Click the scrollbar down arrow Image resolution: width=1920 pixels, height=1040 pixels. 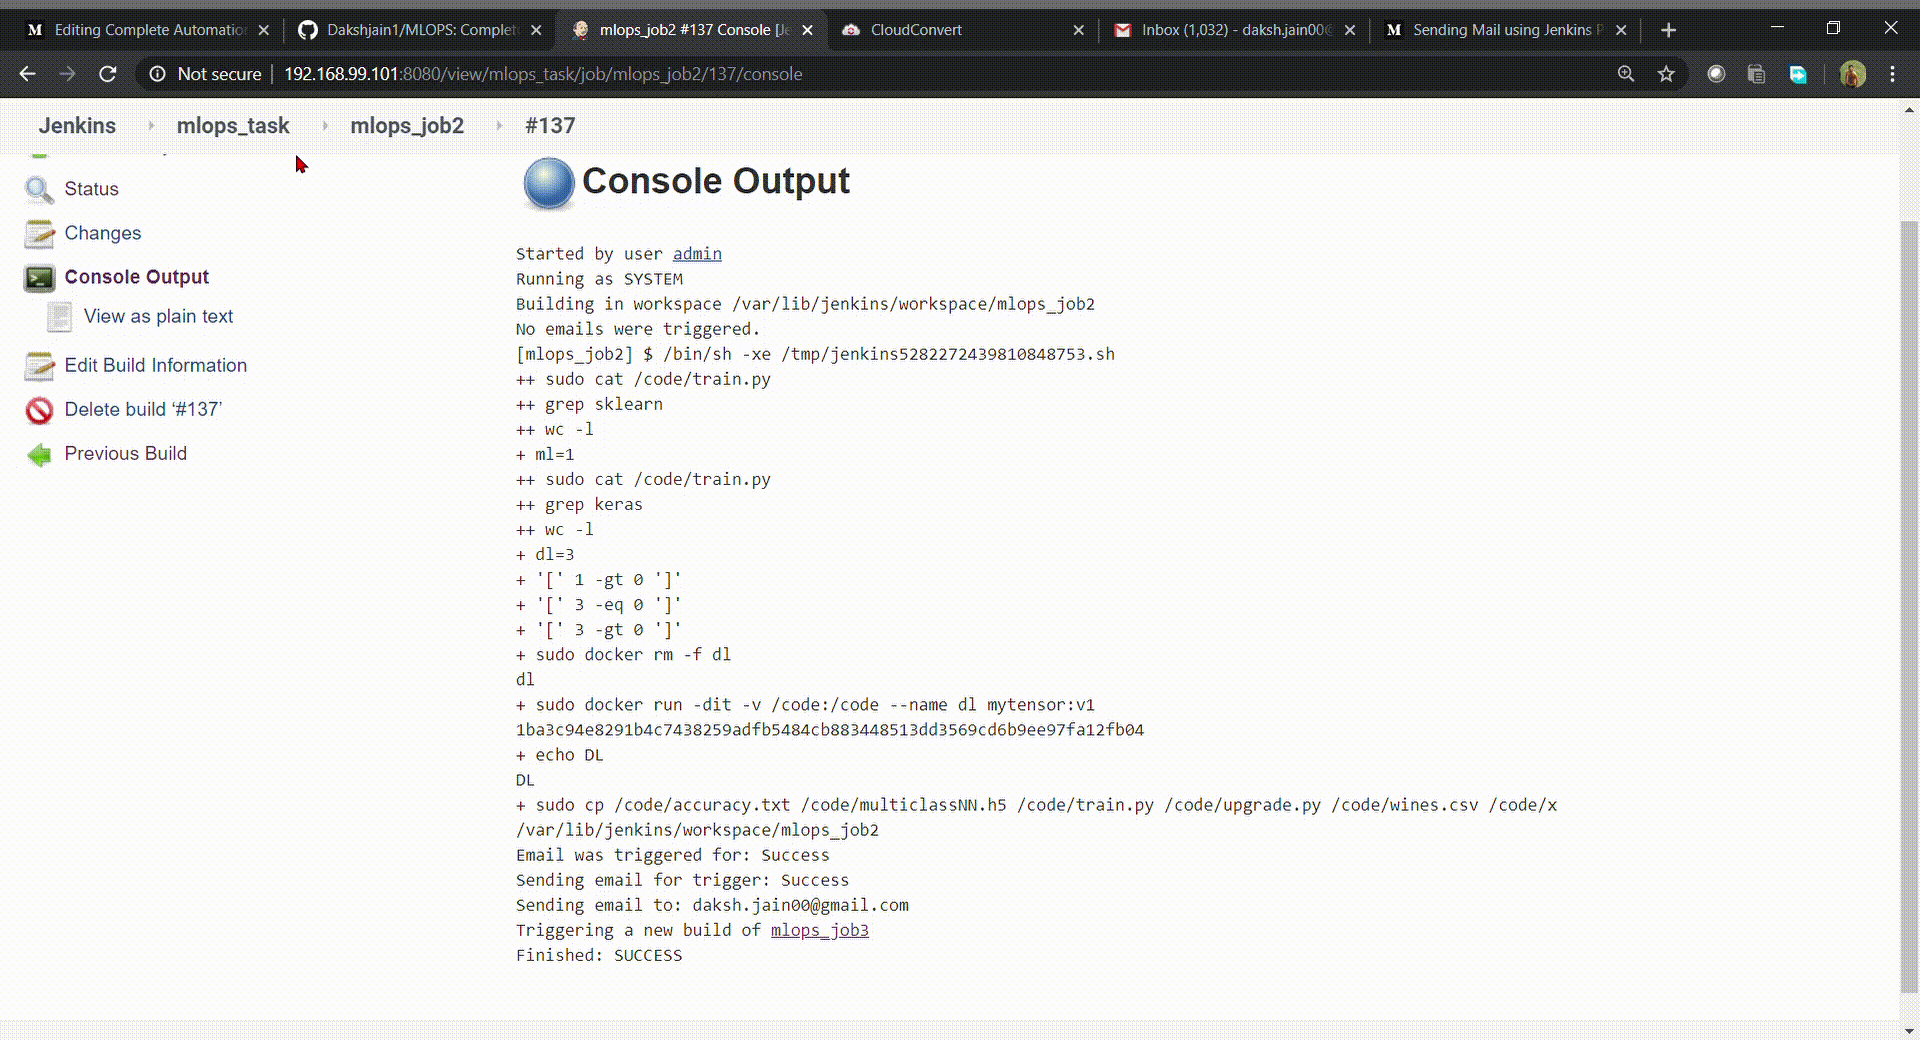coord(1909,1030)
